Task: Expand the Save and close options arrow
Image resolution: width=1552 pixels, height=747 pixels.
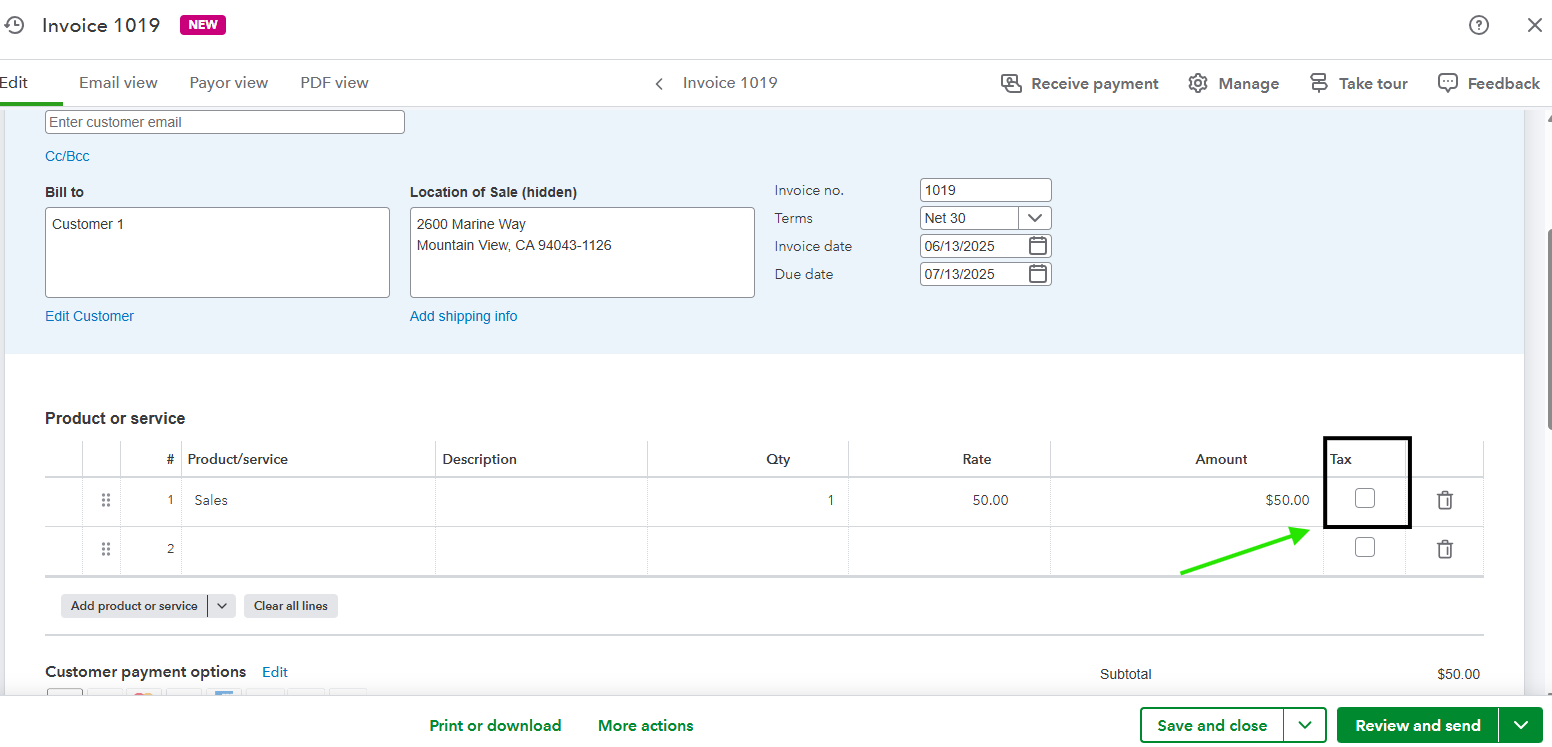Action: (1305, 726)
